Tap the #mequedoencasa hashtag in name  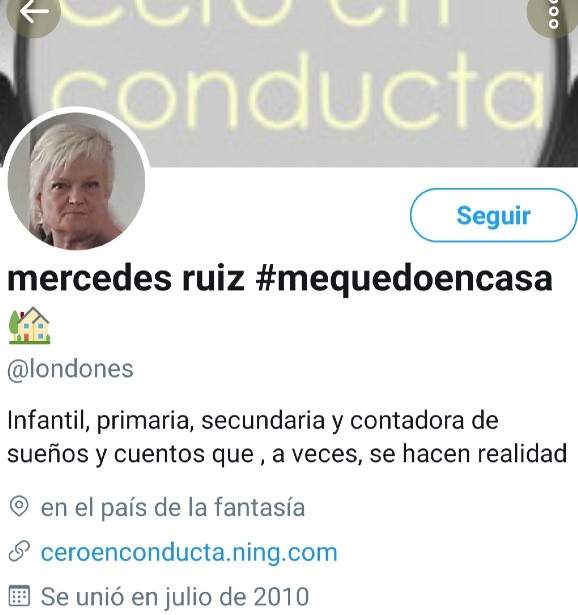tap(404, 280)
